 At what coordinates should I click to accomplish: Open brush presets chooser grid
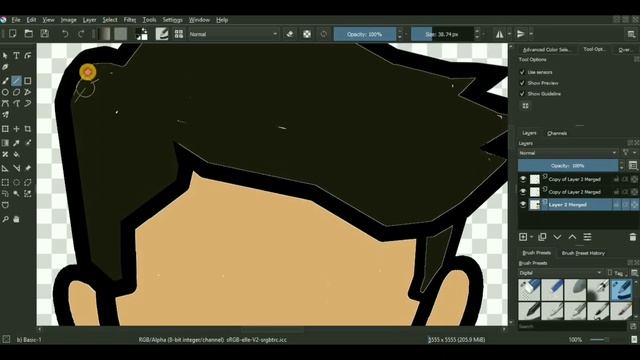click(x=179, y=34)
